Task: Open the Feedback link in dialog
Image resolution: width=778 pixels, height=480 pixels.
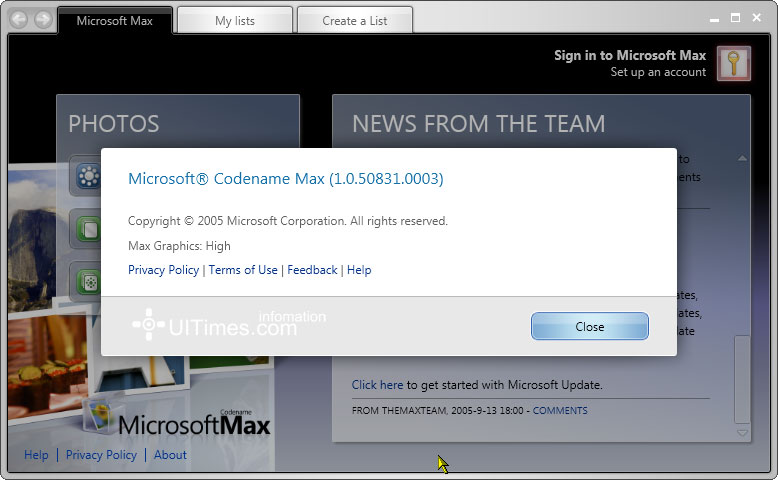Action: click(312, 270)
